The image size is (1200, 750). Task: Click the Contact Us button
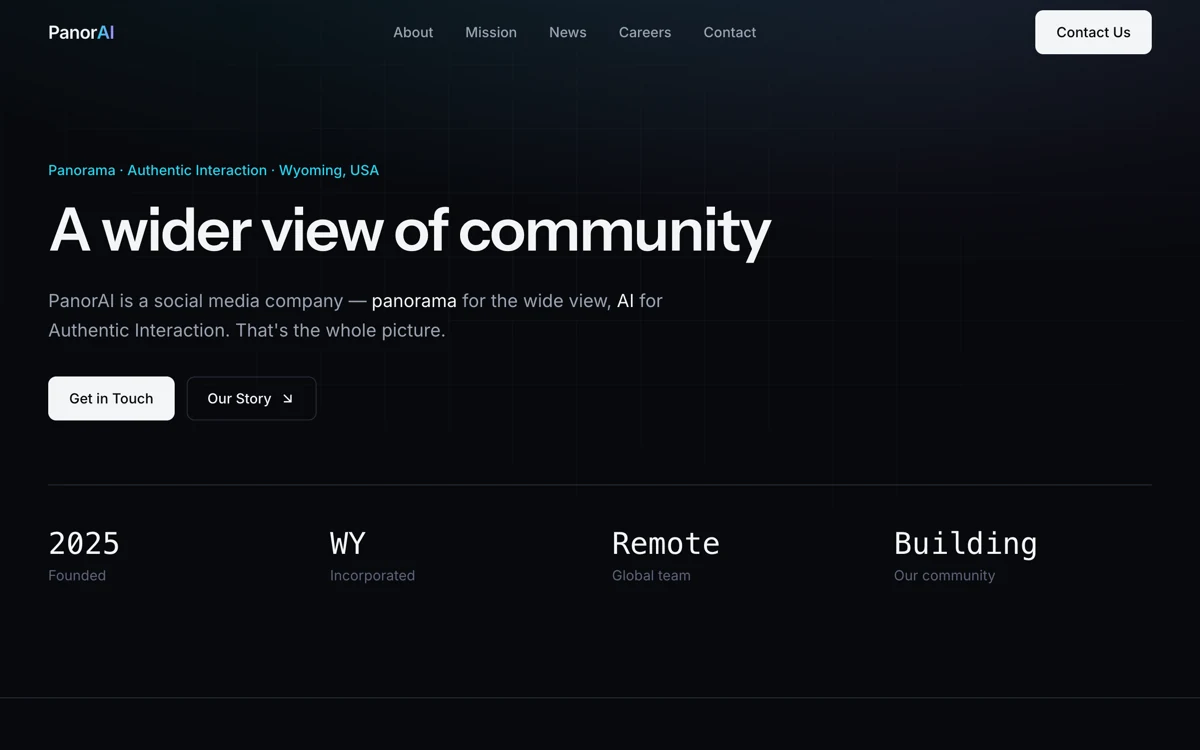[x=1093, y=32]
